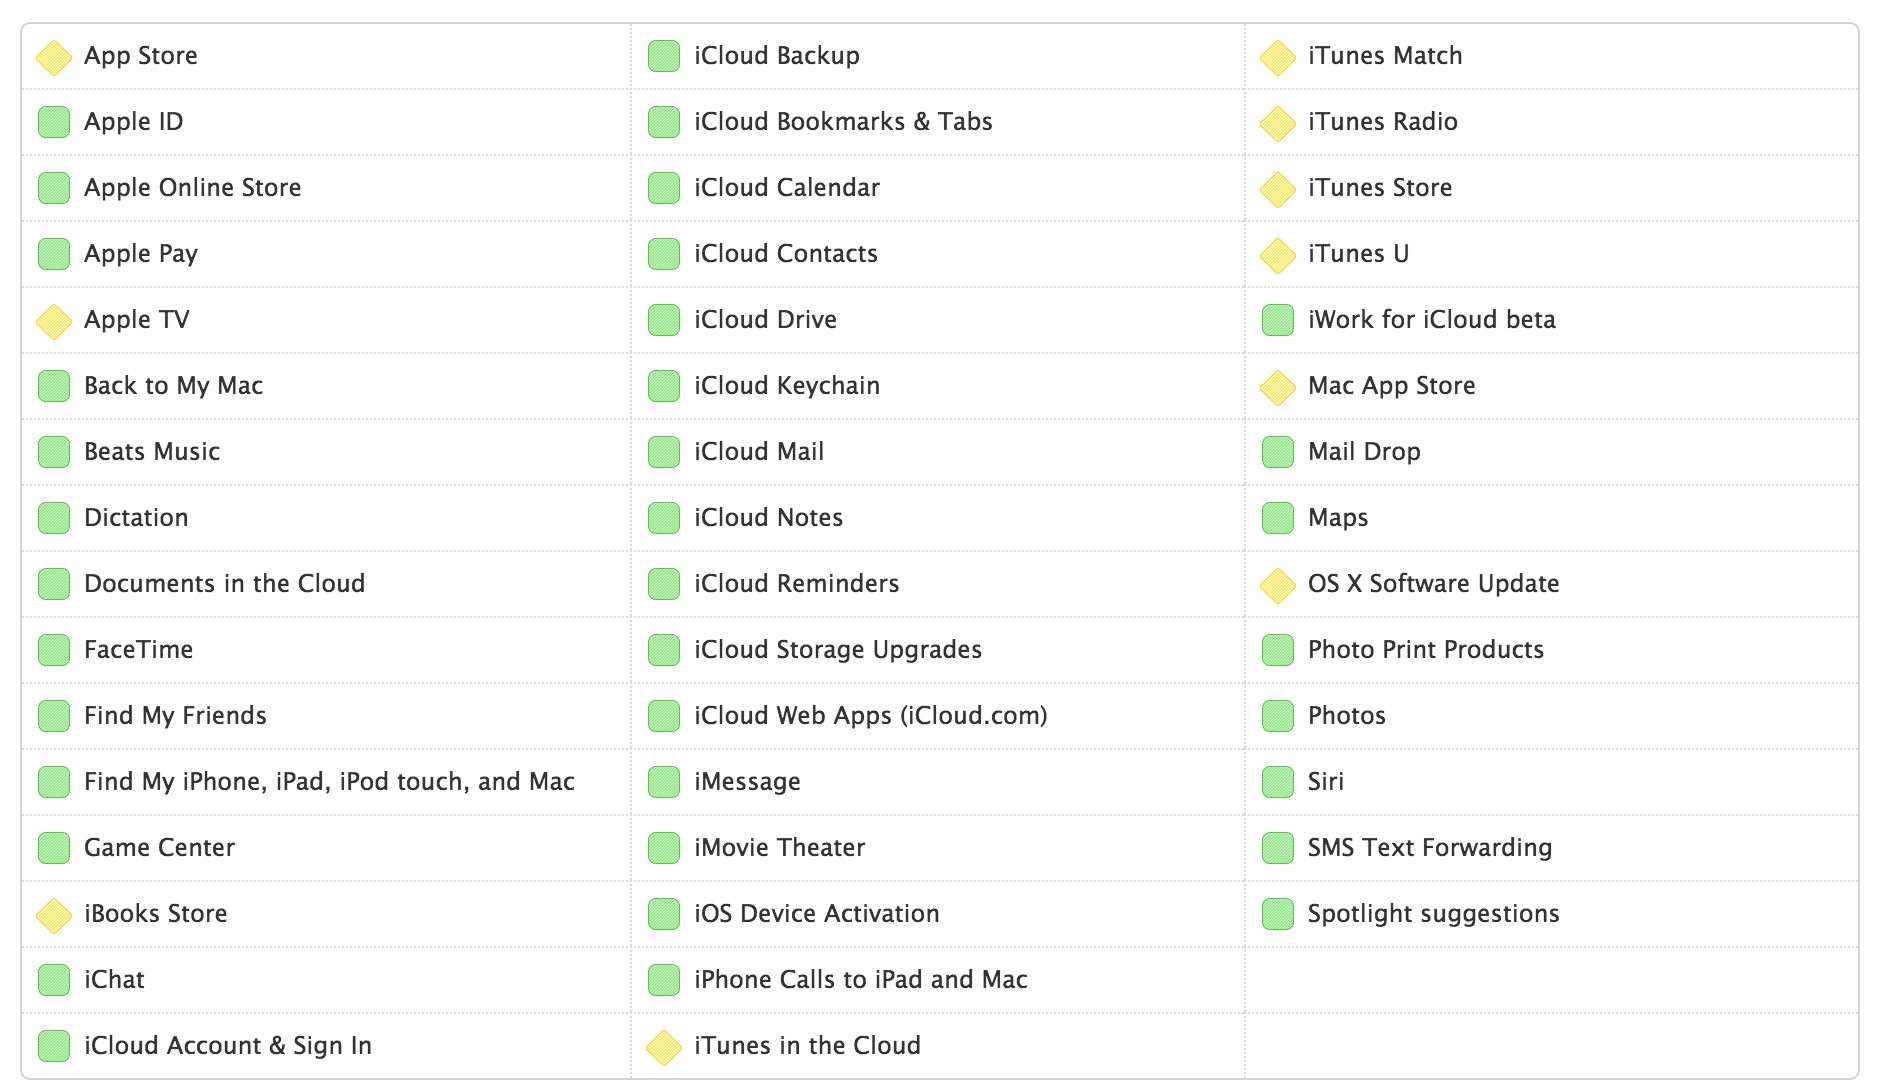
Task: Select the iCloud Drive service entry
Action: (765, 320)
